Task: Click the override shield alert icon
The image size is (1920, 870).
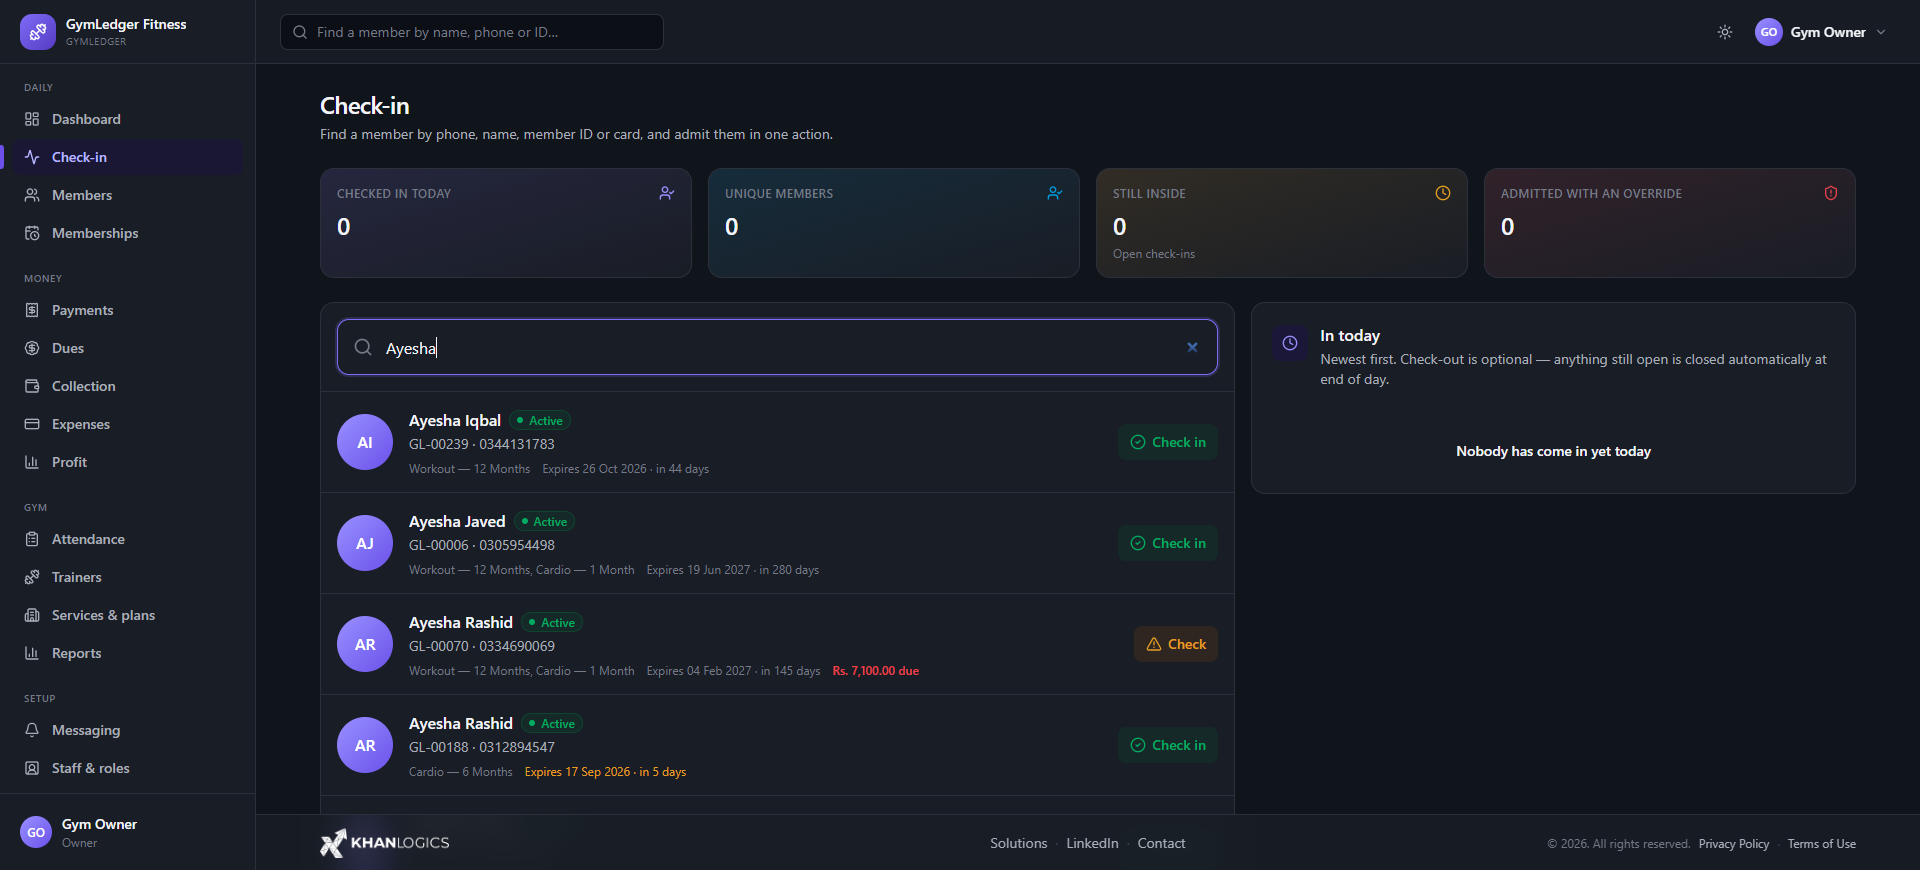Action: [x=1831, y=193]
